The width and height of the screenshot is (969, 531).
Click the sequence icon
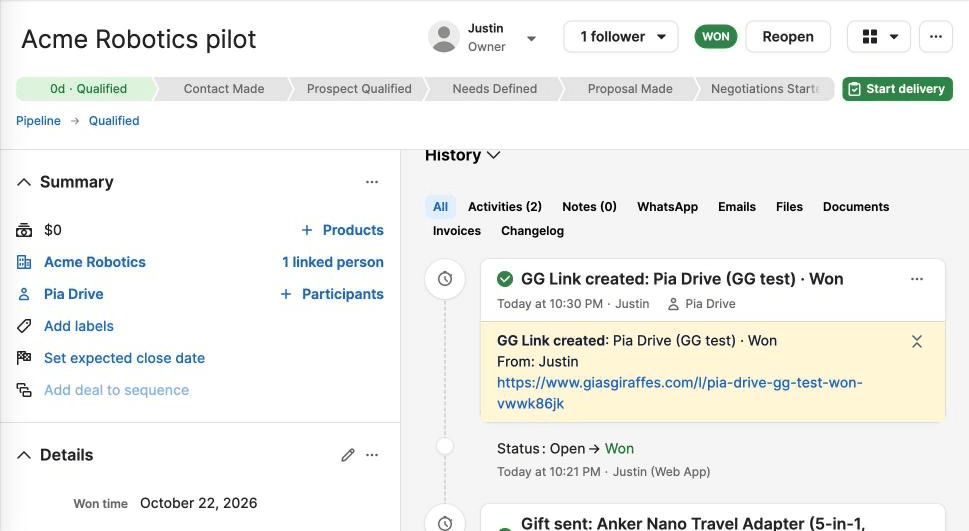coord(24,391)
